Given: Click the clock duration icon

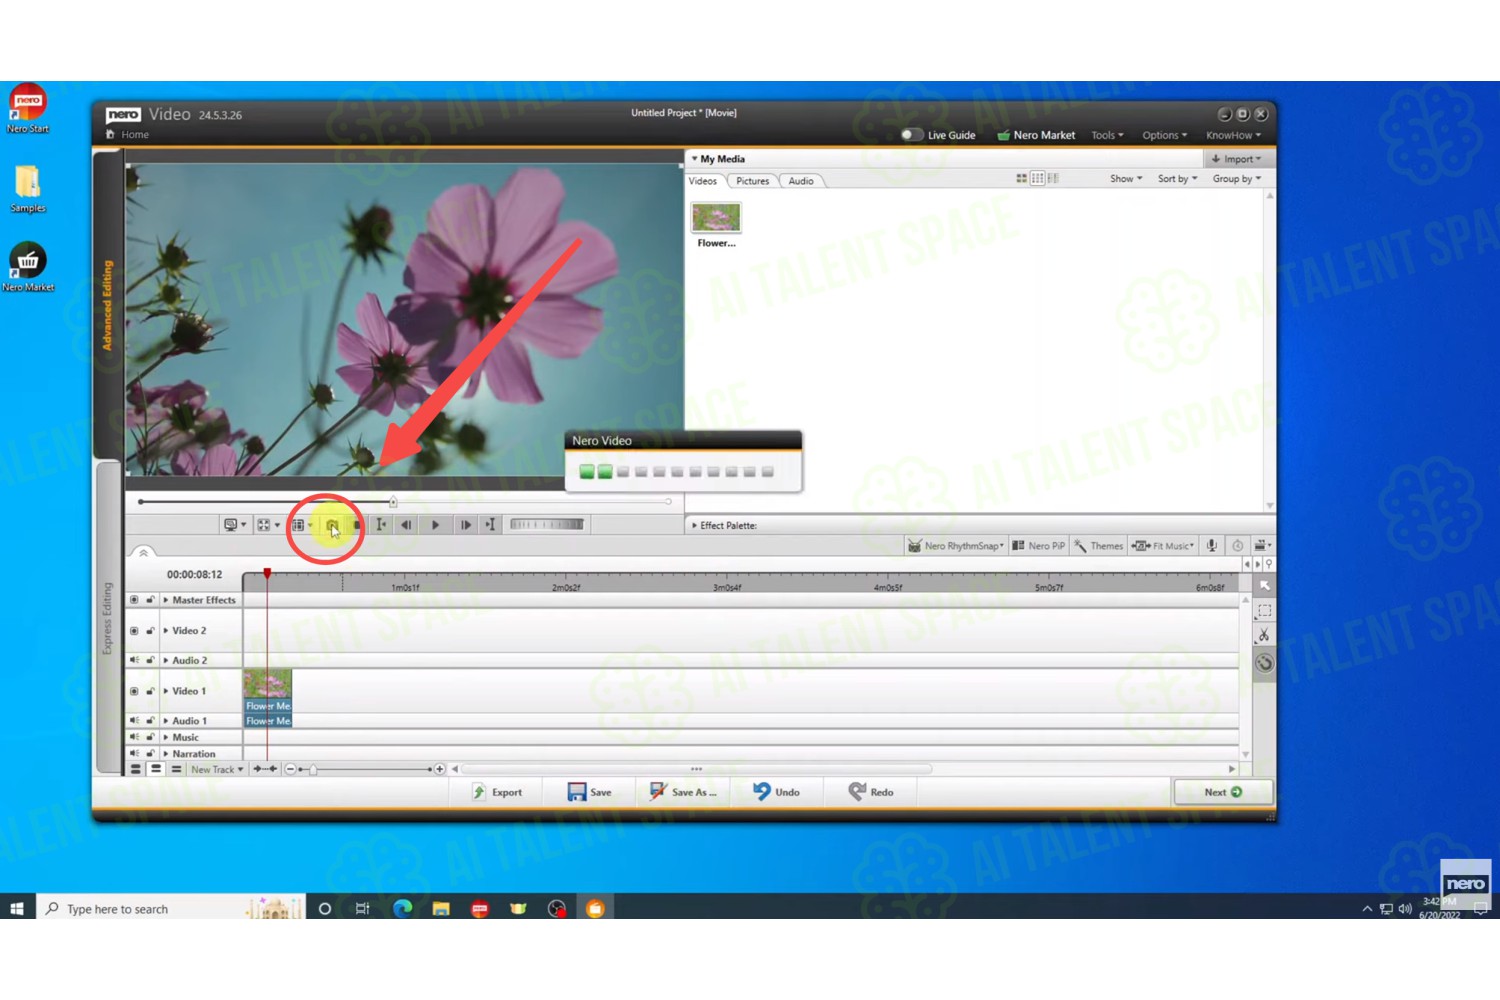Looking at the screenshot, I should (x=1237, y=546).
